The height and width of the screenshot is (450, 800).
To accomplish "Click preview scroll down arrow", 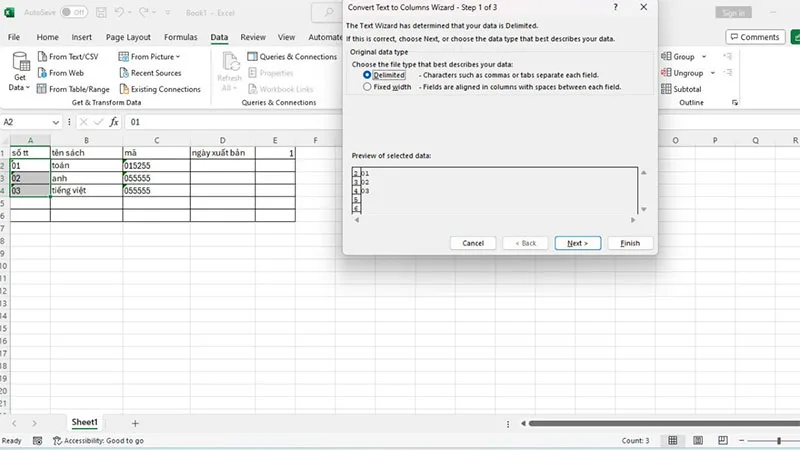I will point(644,209).
